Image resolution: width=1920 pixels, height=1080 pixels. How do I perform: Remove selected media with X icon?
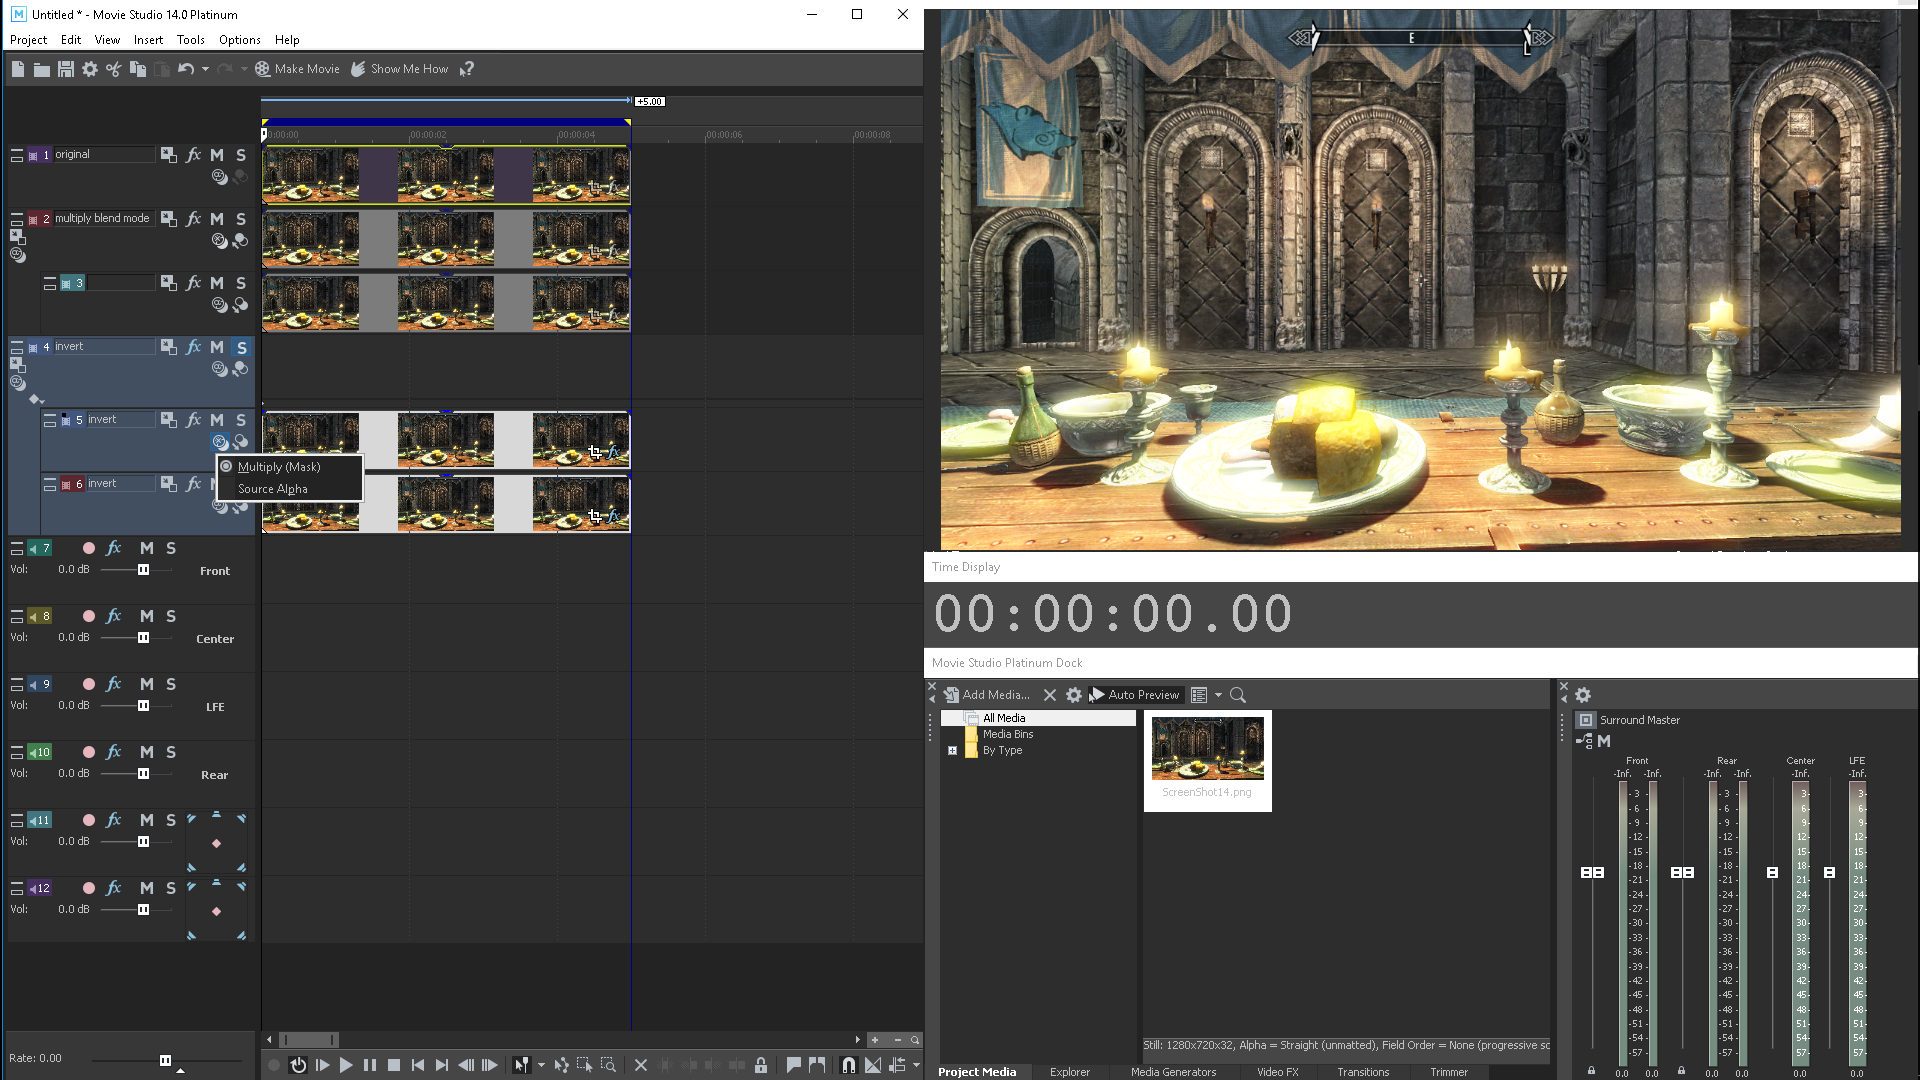pos(1050,695)
